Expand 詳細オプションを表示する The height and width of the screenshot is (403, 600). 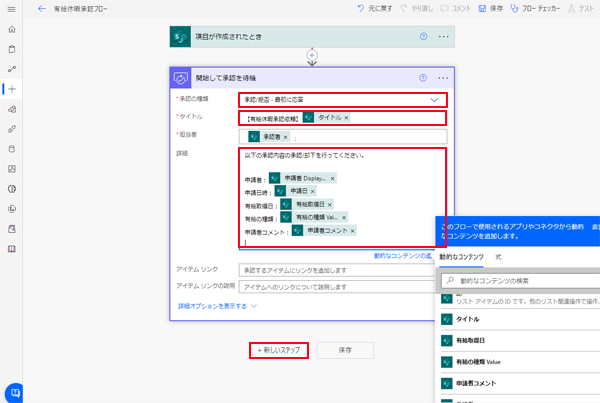pyautogui.click(x=217, y=306)
